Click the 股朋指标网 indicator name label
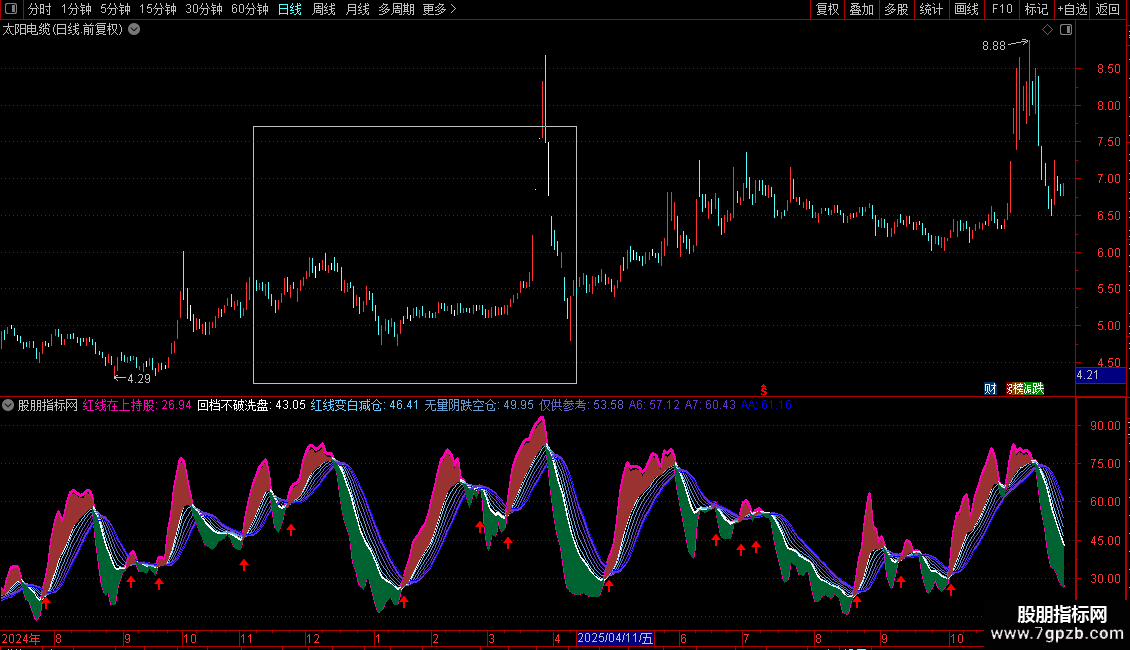The width and height of the screenshot is (1130, 650). pos(48,405)
